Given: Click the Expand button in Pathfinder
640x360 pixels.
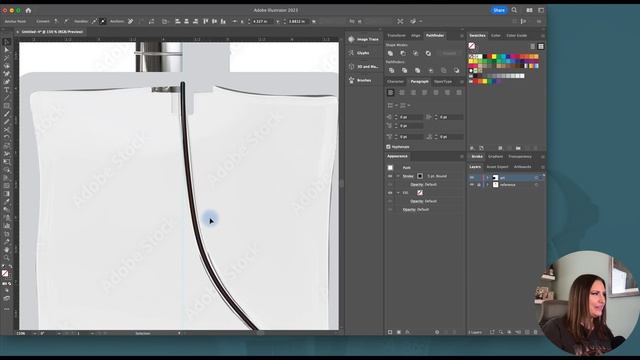Looking at the screenshot, I should (x=449, y=53).
